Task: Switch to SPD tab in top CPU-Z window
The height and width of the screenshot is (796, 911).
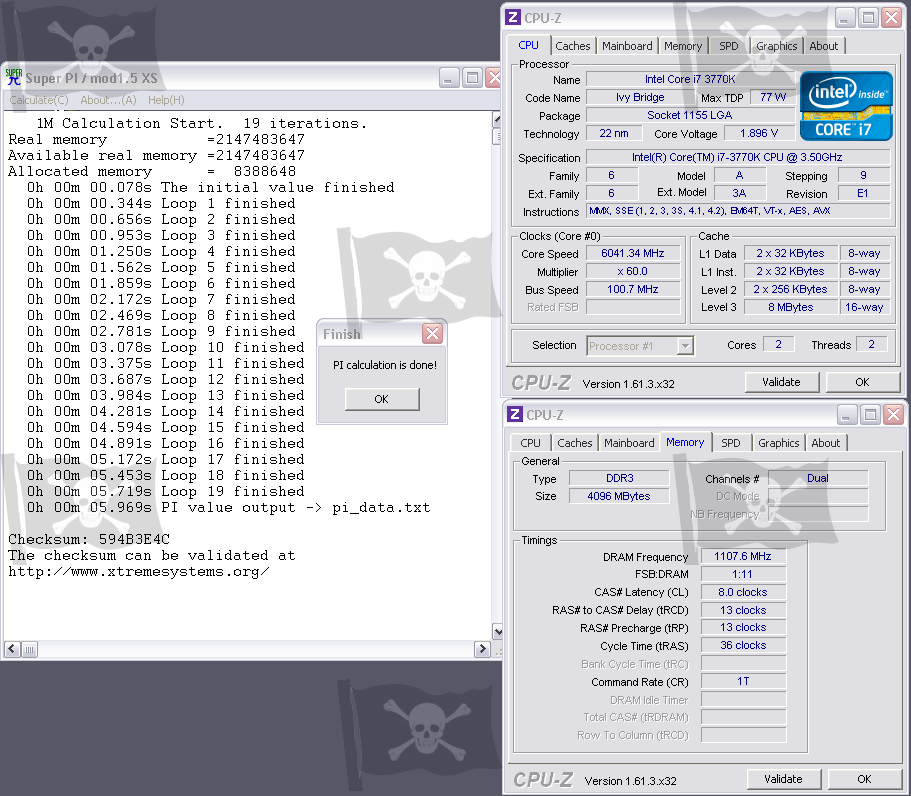Action: pos(729,46)
